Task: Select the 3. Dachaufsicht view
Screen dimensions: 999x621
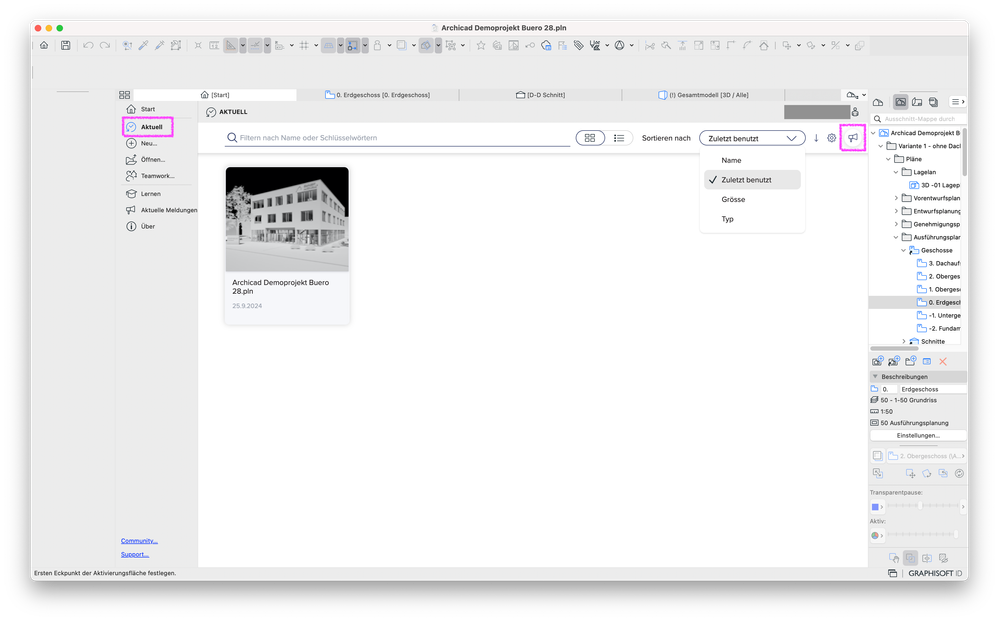Action: pyautogui.click(x=938, y=263)
